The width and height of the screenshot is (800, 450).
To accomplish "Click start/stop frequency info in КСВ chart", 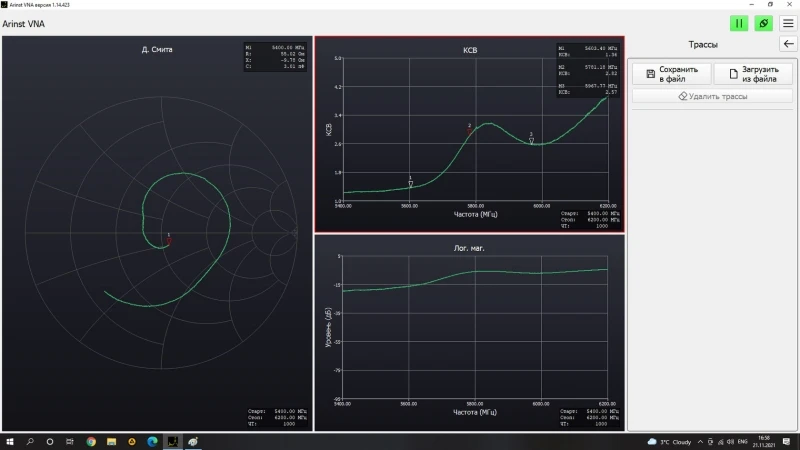I will point(590,219).
